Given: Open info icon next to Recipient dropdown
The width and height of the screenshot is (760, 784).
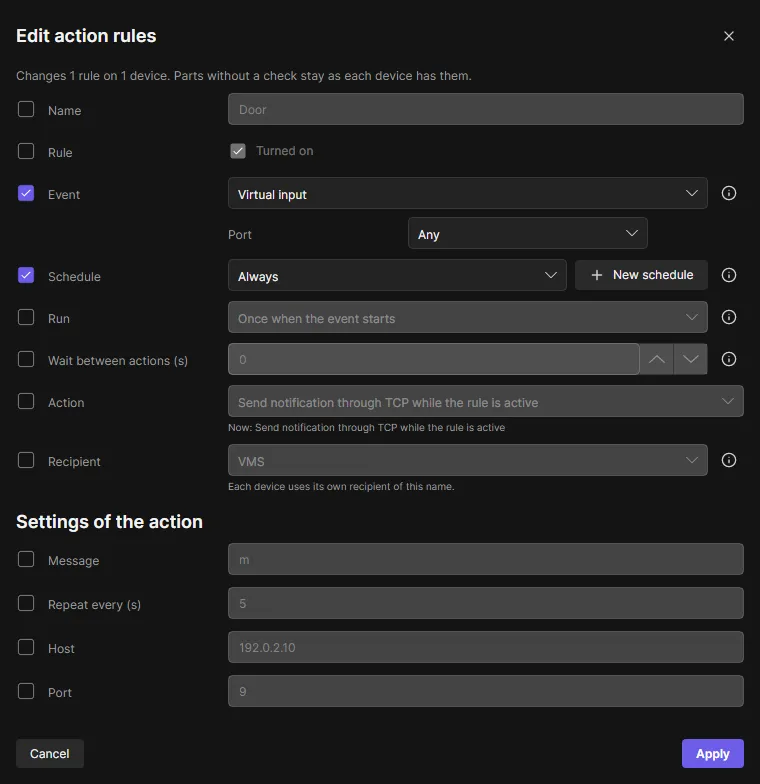Looking at the screenshot, I should 728,460.
